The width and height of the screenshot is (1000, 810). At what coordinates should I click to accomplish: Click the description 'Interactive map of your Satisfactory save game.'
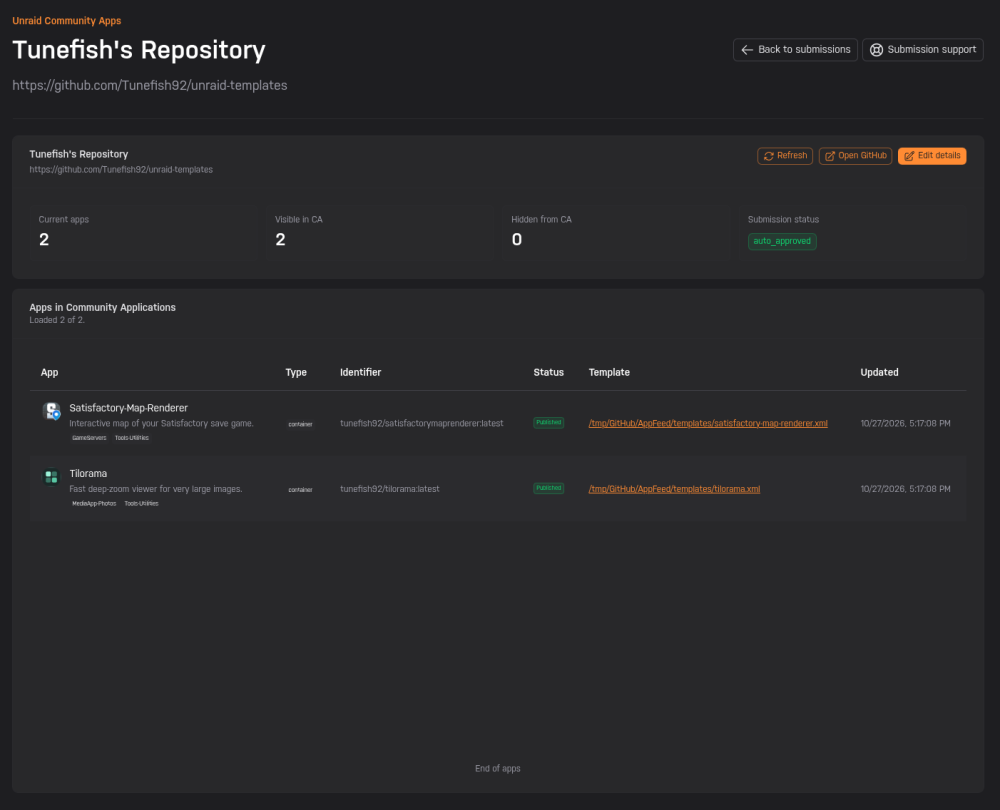click(x=161, y=423)
